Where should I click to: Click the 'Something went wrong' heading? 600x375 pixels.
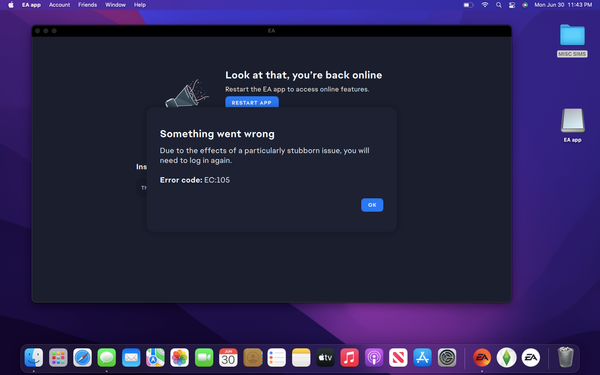coord(217,134)
